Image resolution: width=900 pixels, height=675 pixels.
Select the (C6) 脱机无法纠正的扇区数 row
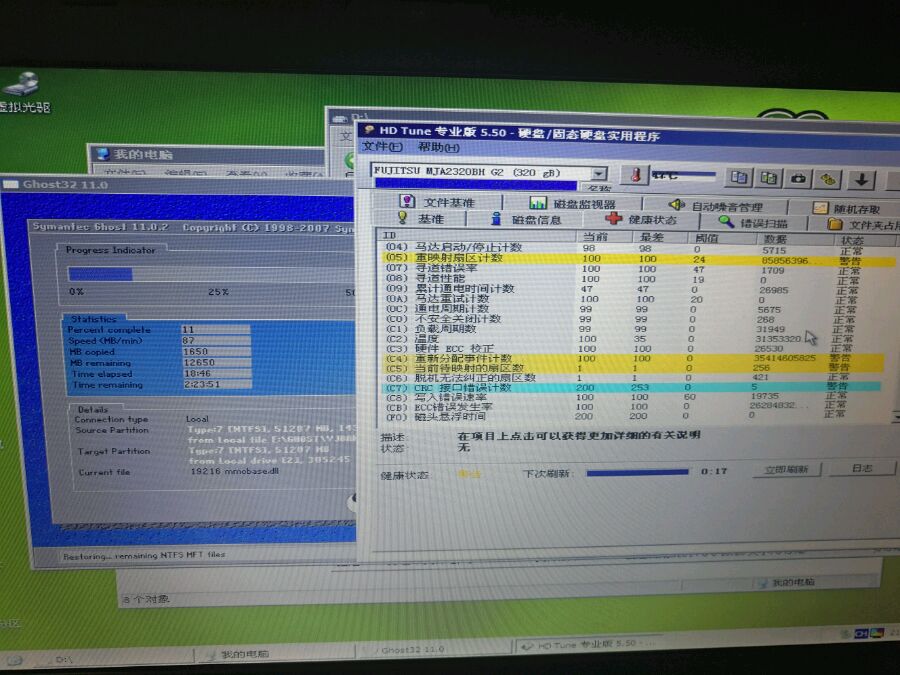[x=633, y=378]
